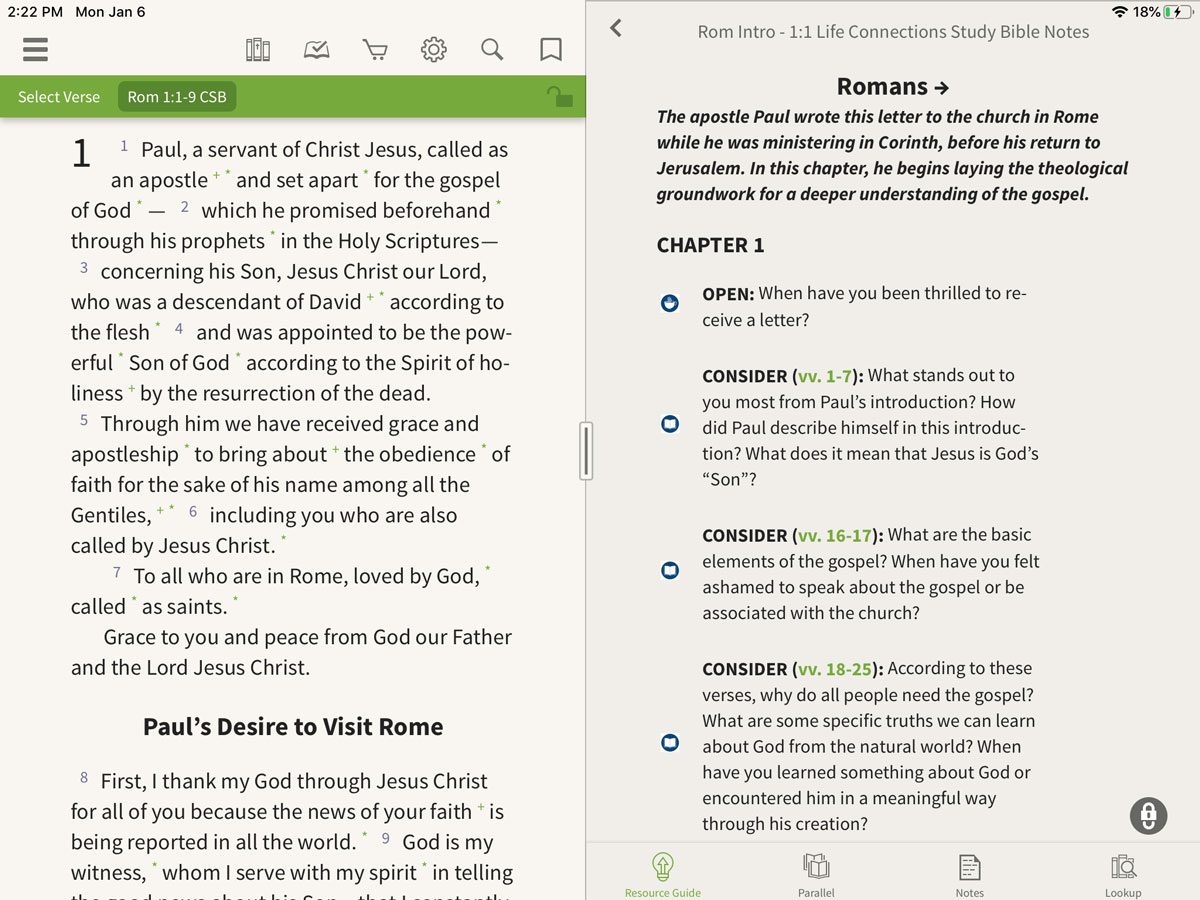Screen dimensions: 1200x900
Task: Tap verse number 2 superscript
Action: pos(185,207)
